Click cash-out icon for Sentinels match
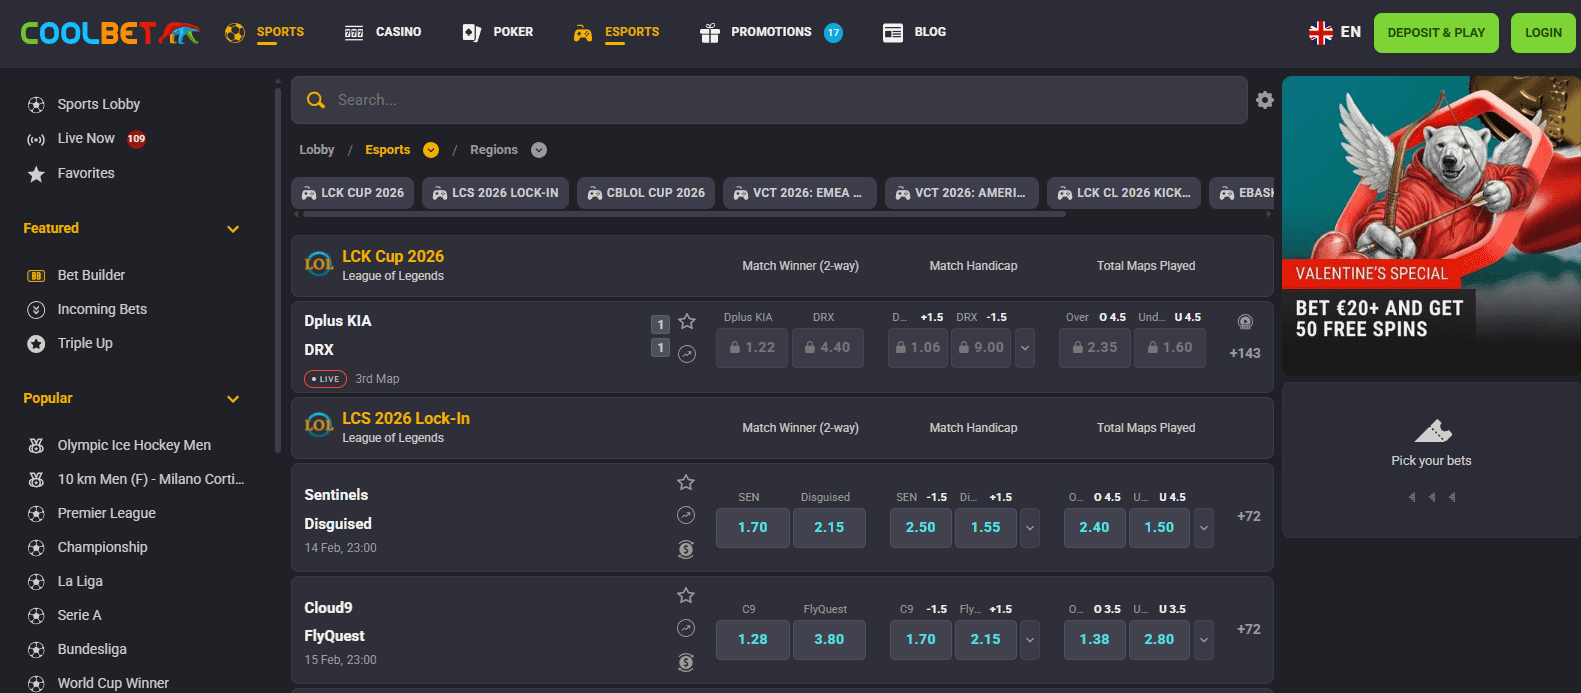The width and height of the screenshot is (1581, 693). [x=686, y=549]
